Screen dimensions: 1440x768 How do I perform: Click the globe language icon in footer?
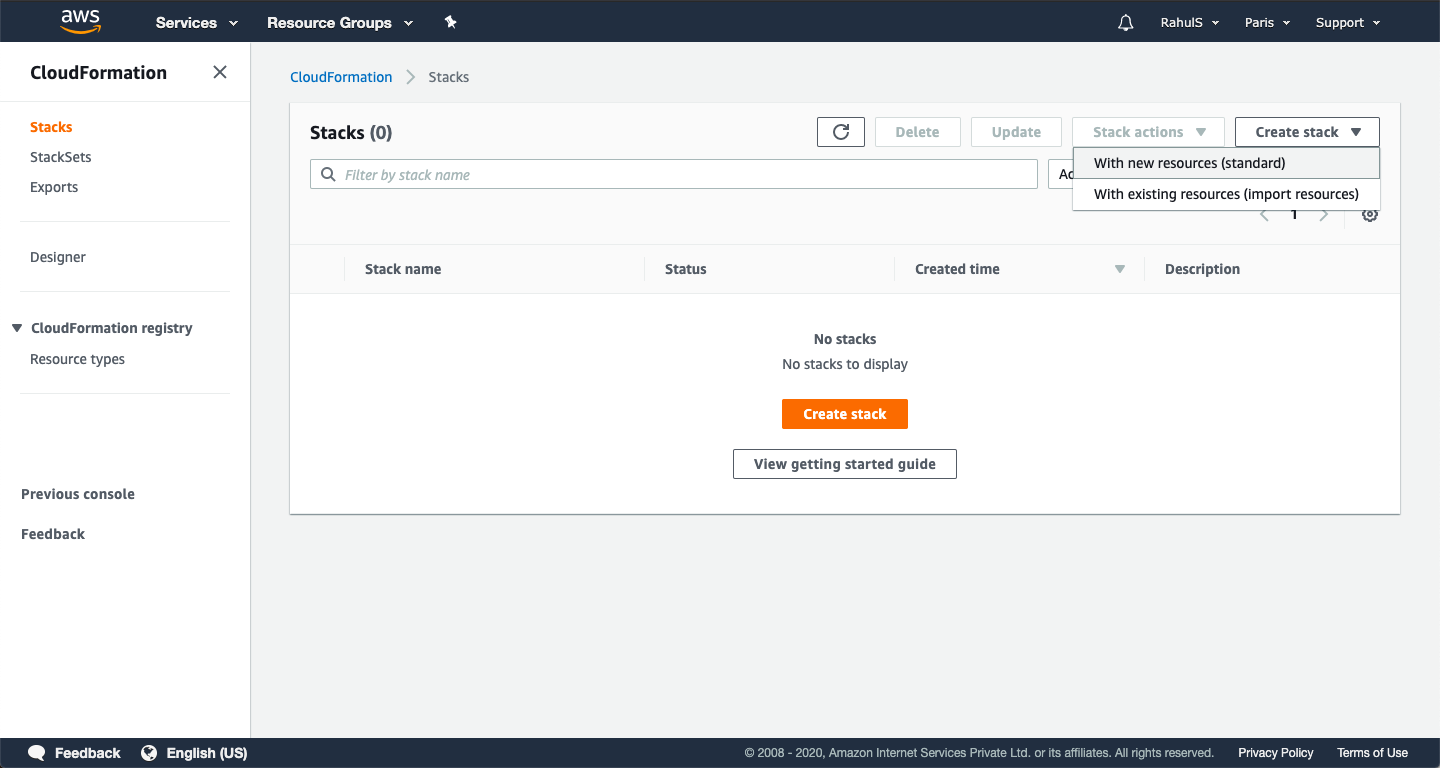[x=149, y=753]
